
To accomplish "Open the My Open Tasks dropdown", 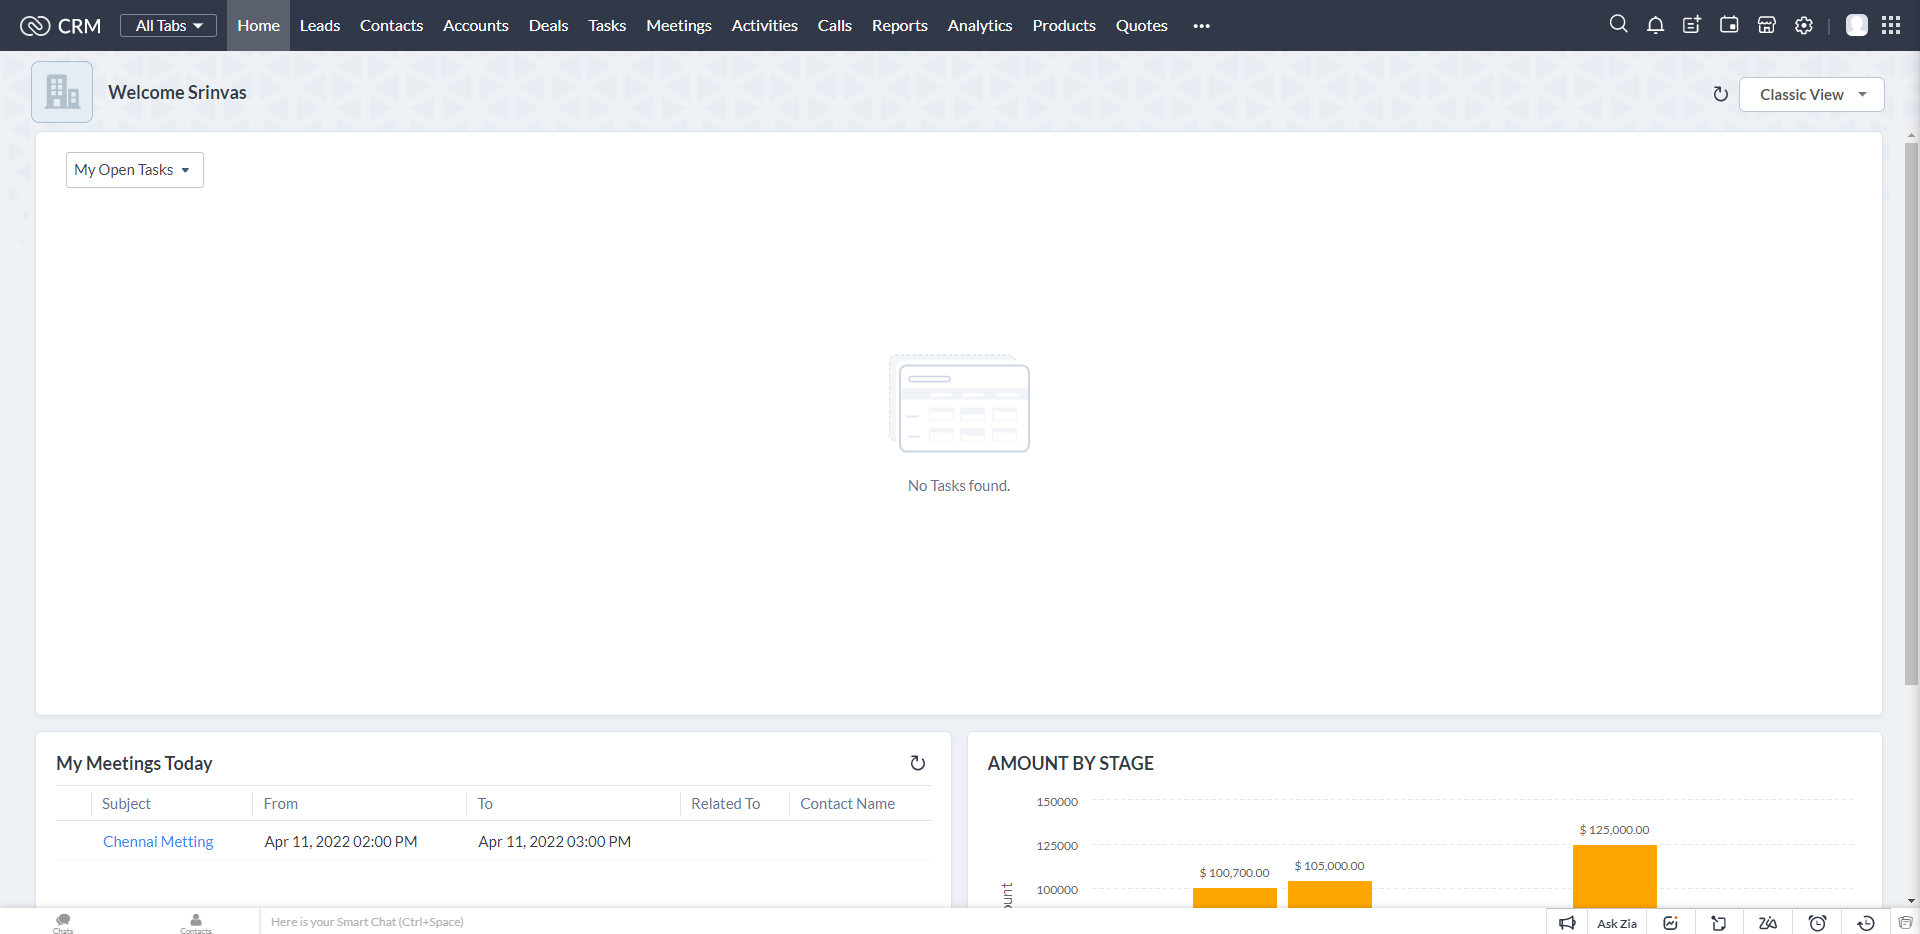I will (133, 169).
